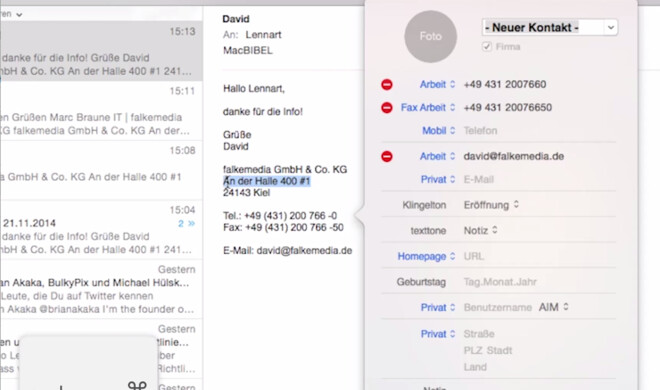
Task: Click the Fax: +49 (431) 200 766 -50 line
Action: pyautogui.click(x=283, y=228)
